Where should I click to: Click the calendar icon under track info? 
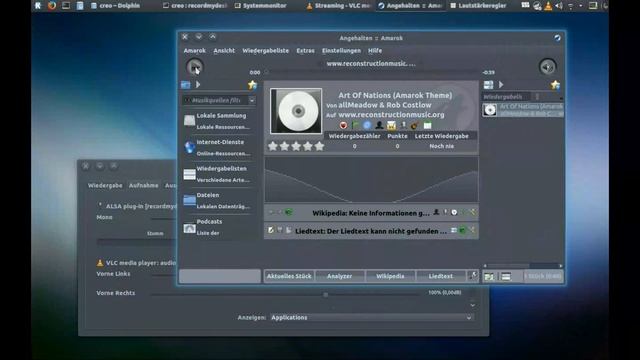pyautogui.click(x=427, y=125)
